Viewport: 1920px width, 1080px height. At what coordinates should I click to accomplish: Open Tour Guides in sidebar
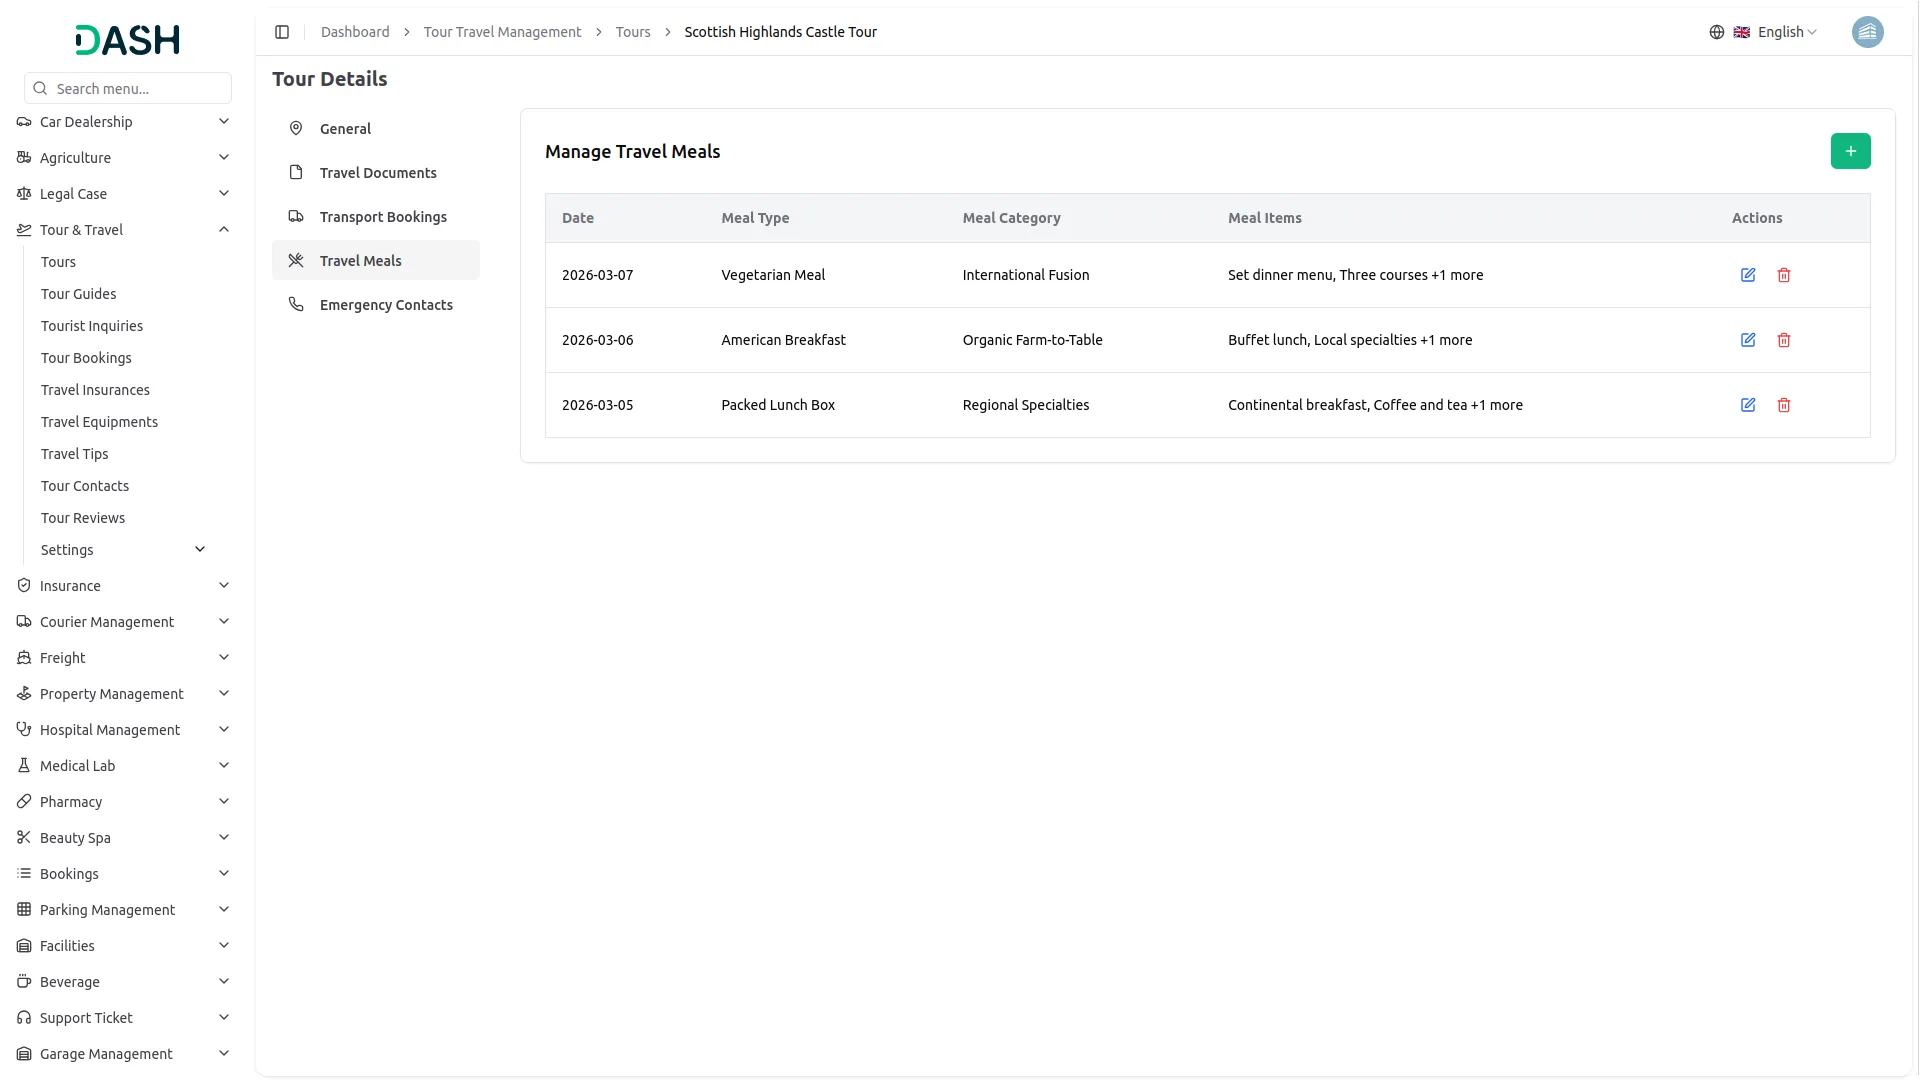point(78,294)
